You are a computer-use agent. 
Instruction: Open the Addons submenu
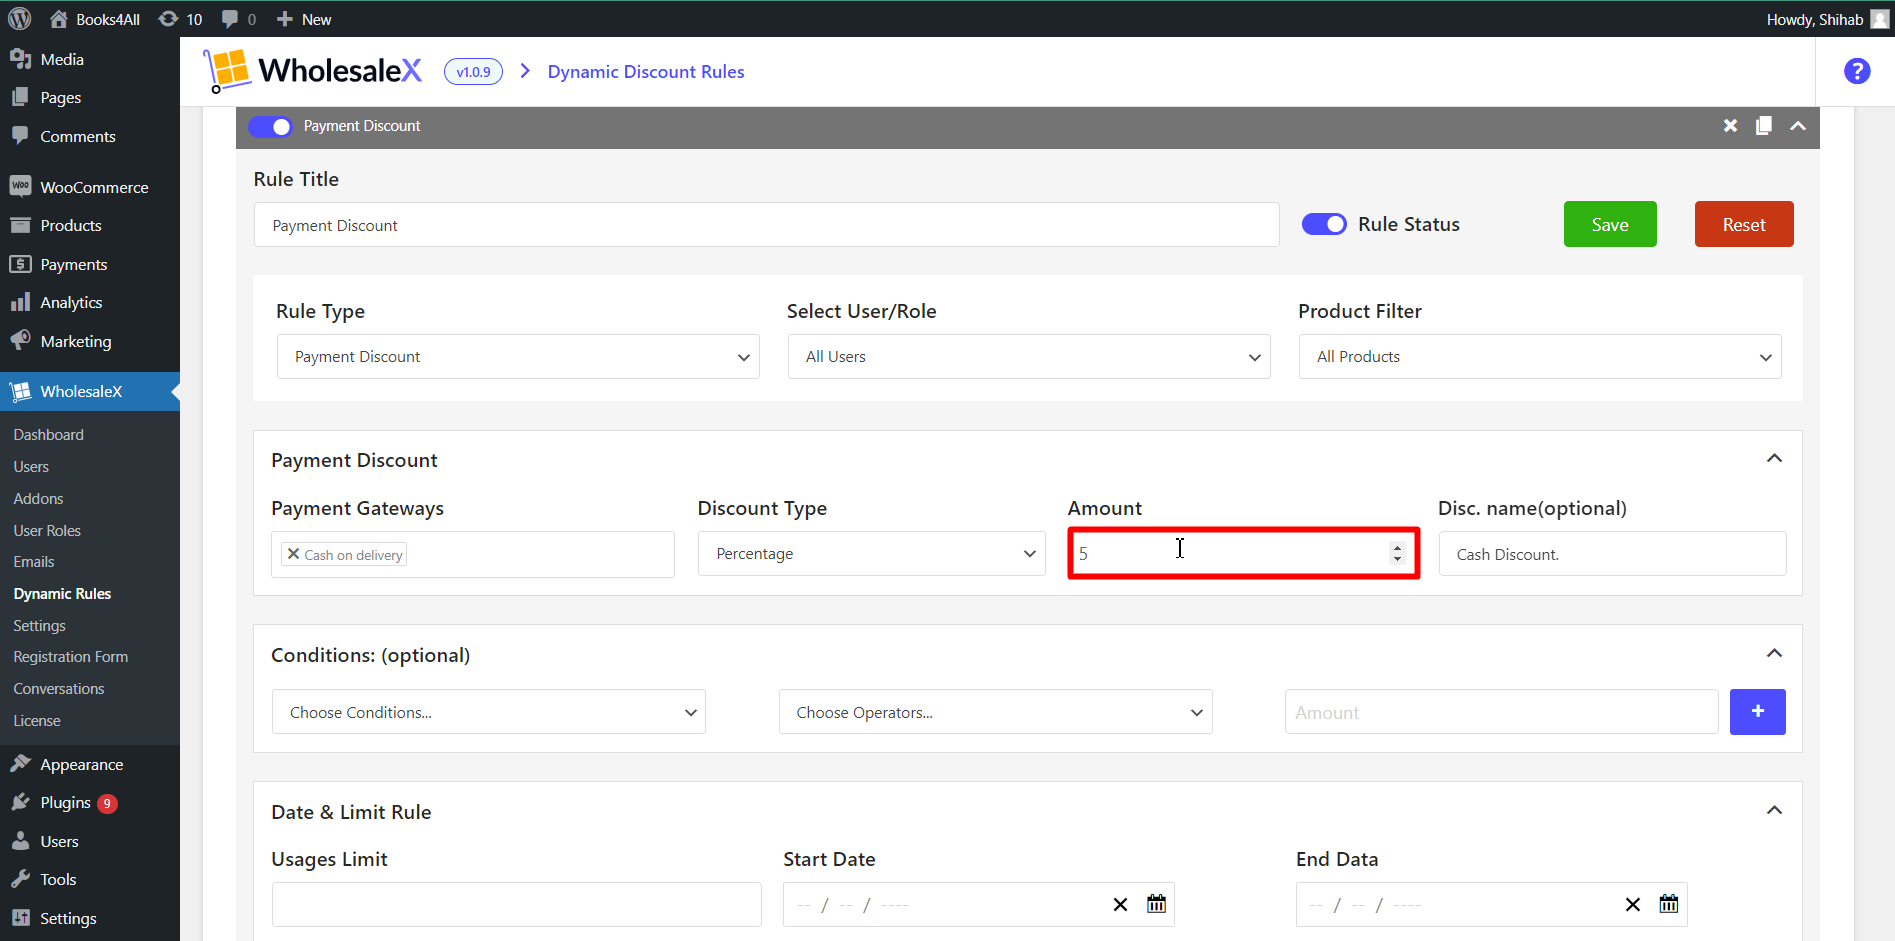(38, 499)
